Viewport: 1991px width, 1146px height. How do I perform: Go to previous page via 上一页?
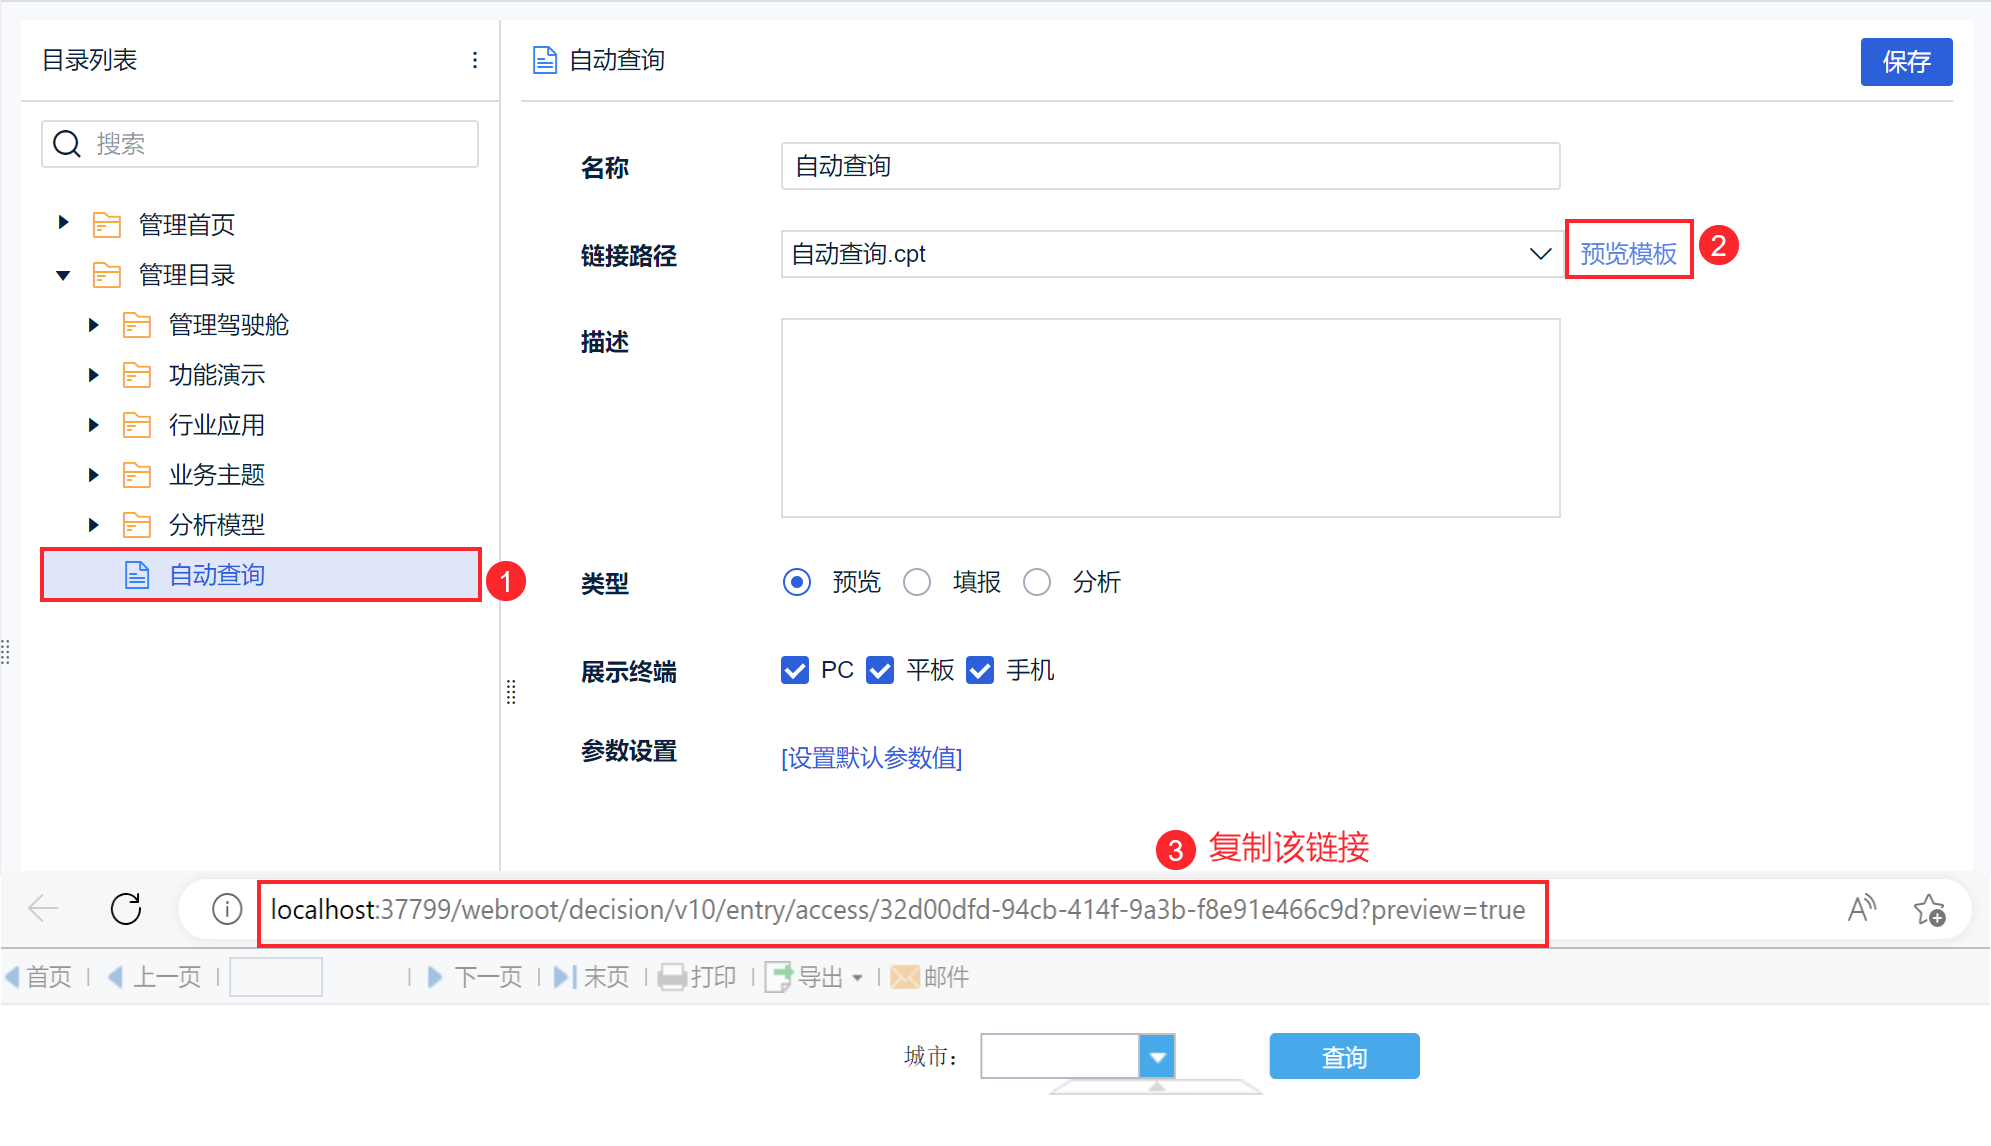click(x=154, y=977)
